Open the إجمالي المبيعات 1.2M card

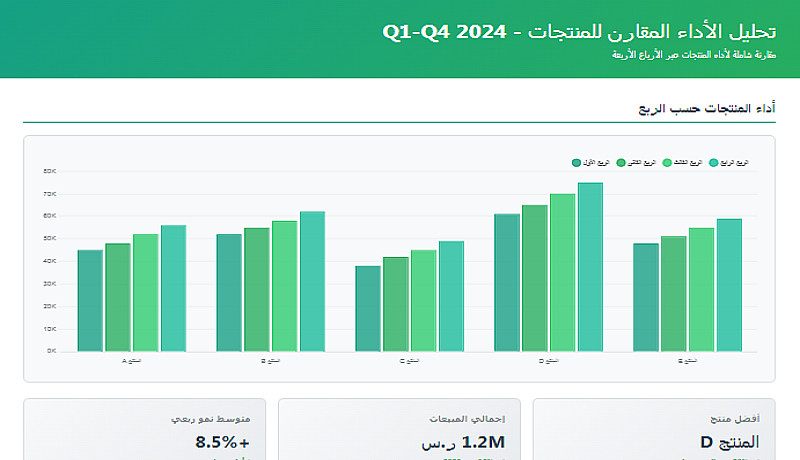(399, 430)
